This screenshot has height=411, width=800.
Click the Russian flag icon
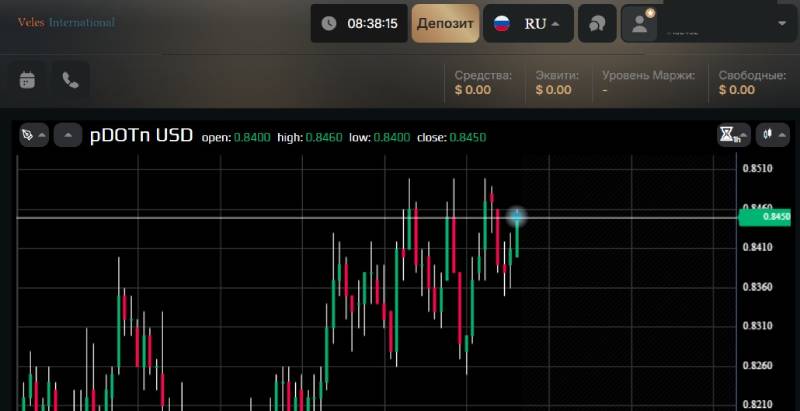(x=502, y=23)
